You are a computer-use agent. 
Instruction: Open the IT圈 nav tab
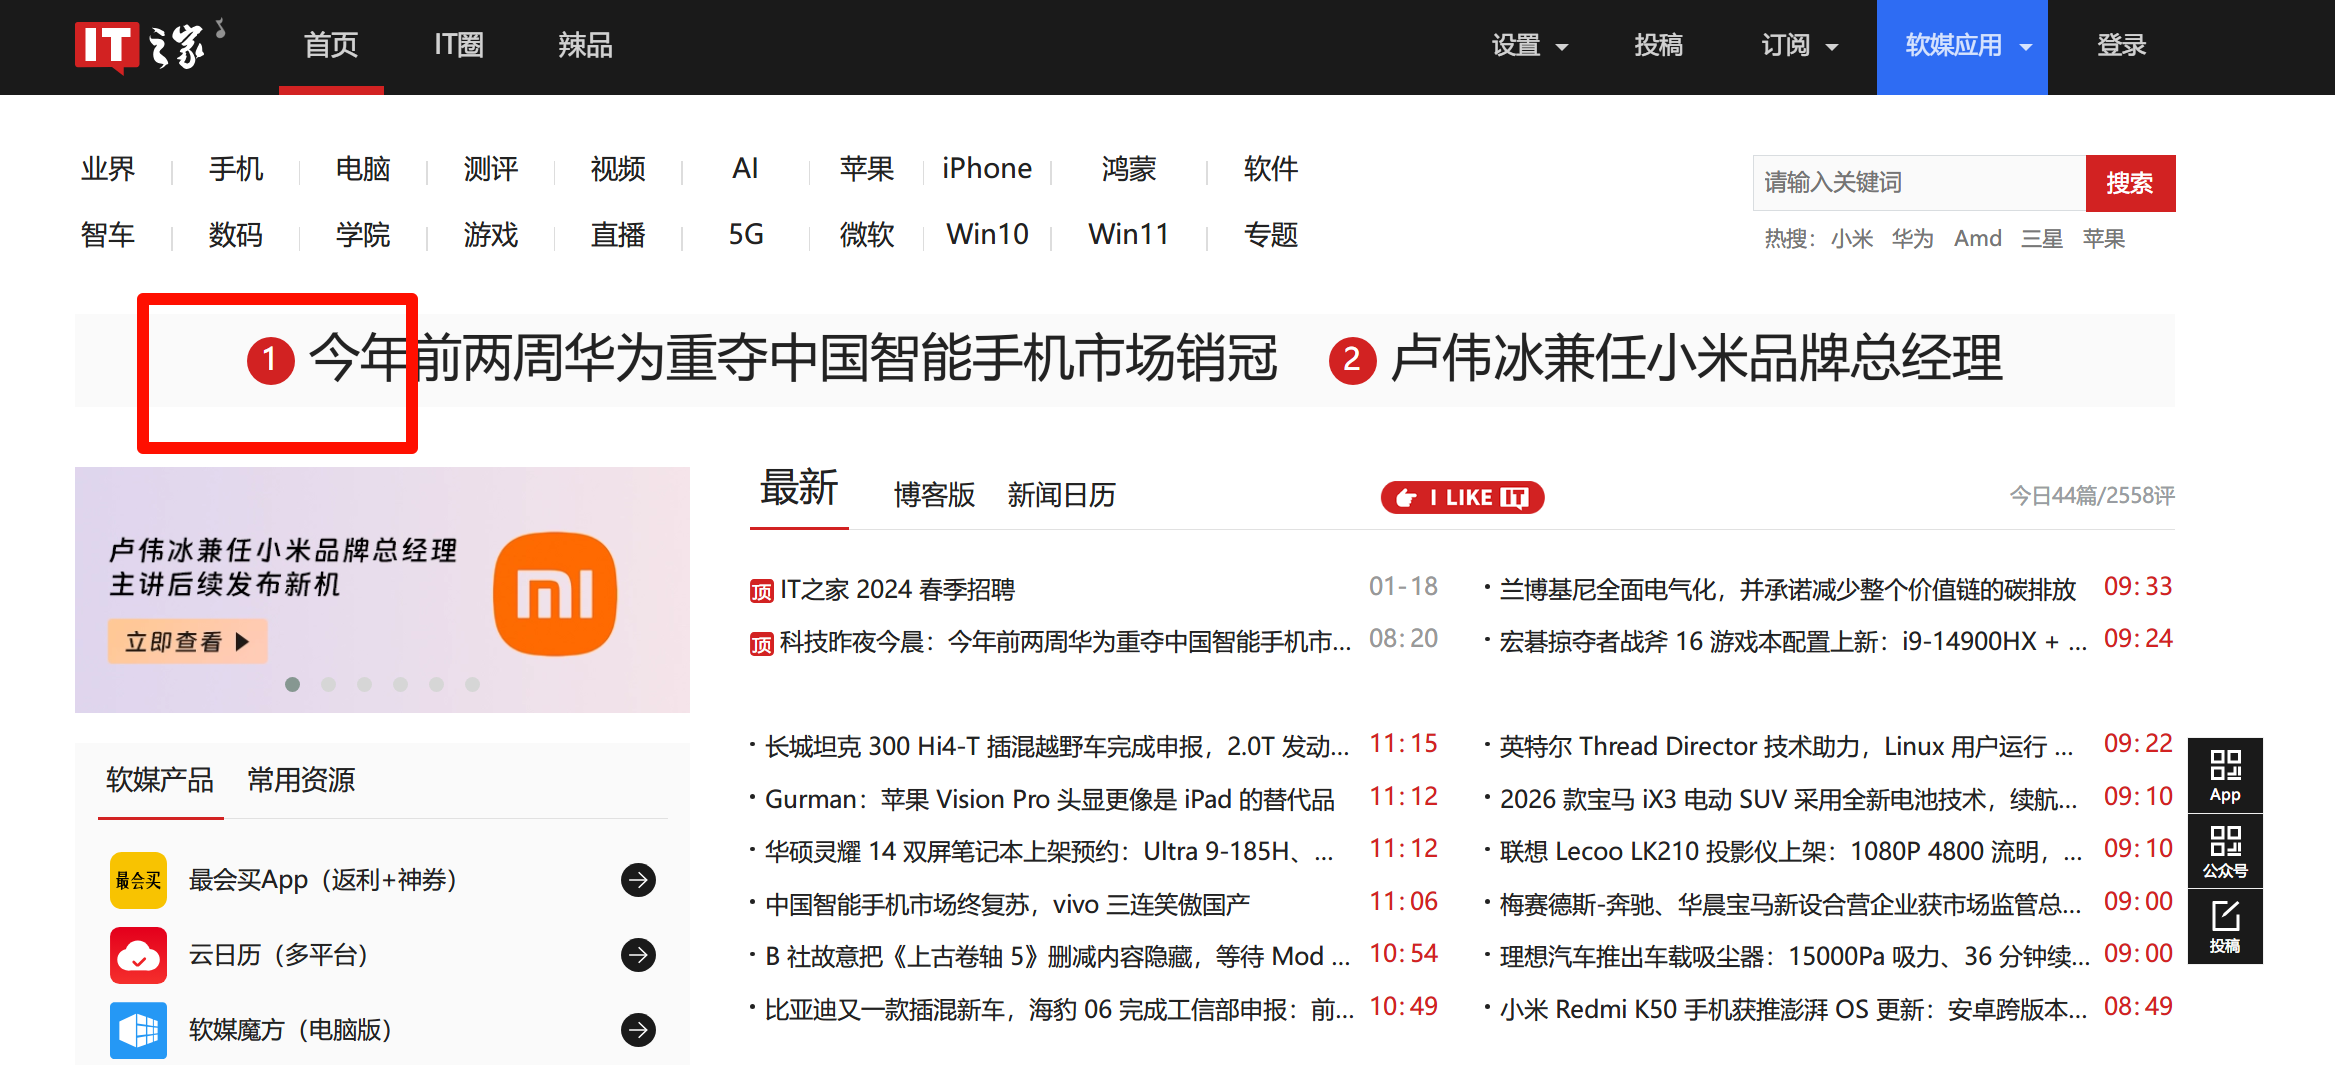click(458, 46)
